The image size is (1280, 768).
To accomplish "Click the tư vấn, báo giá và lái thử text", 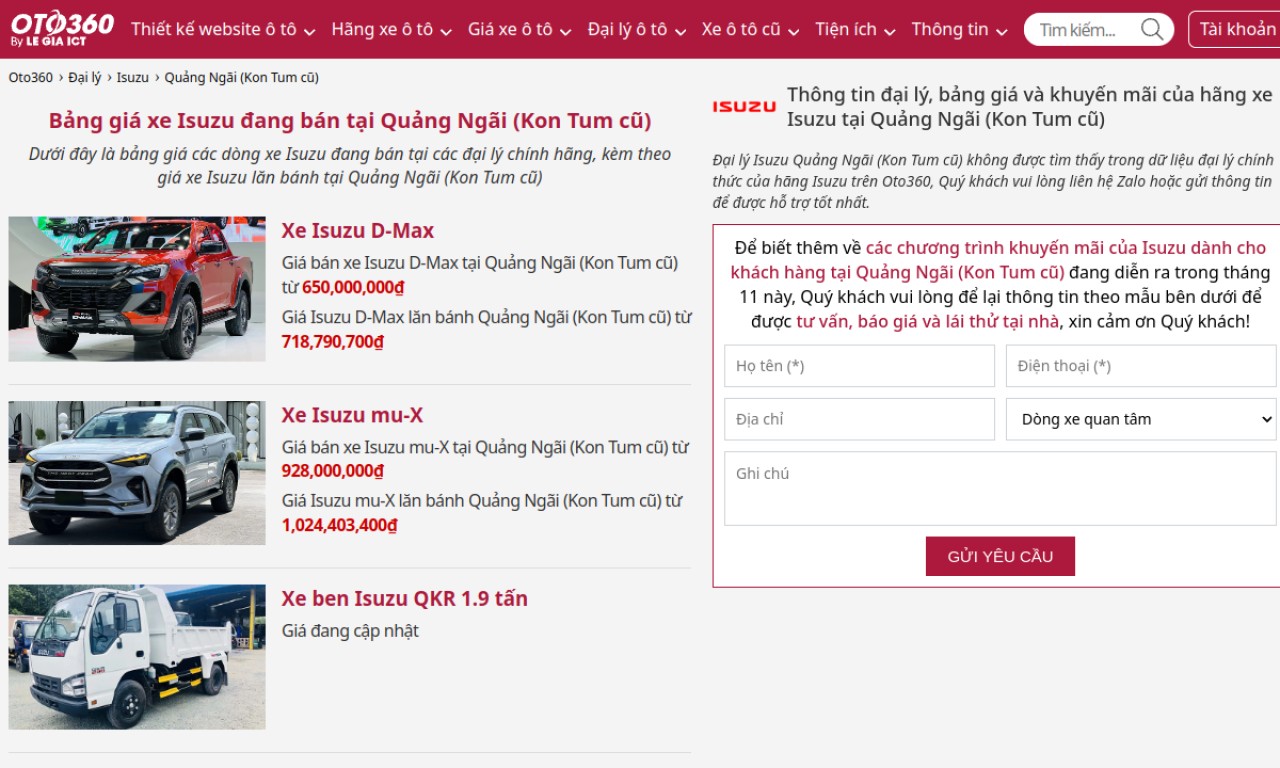I will coord(928,321).
